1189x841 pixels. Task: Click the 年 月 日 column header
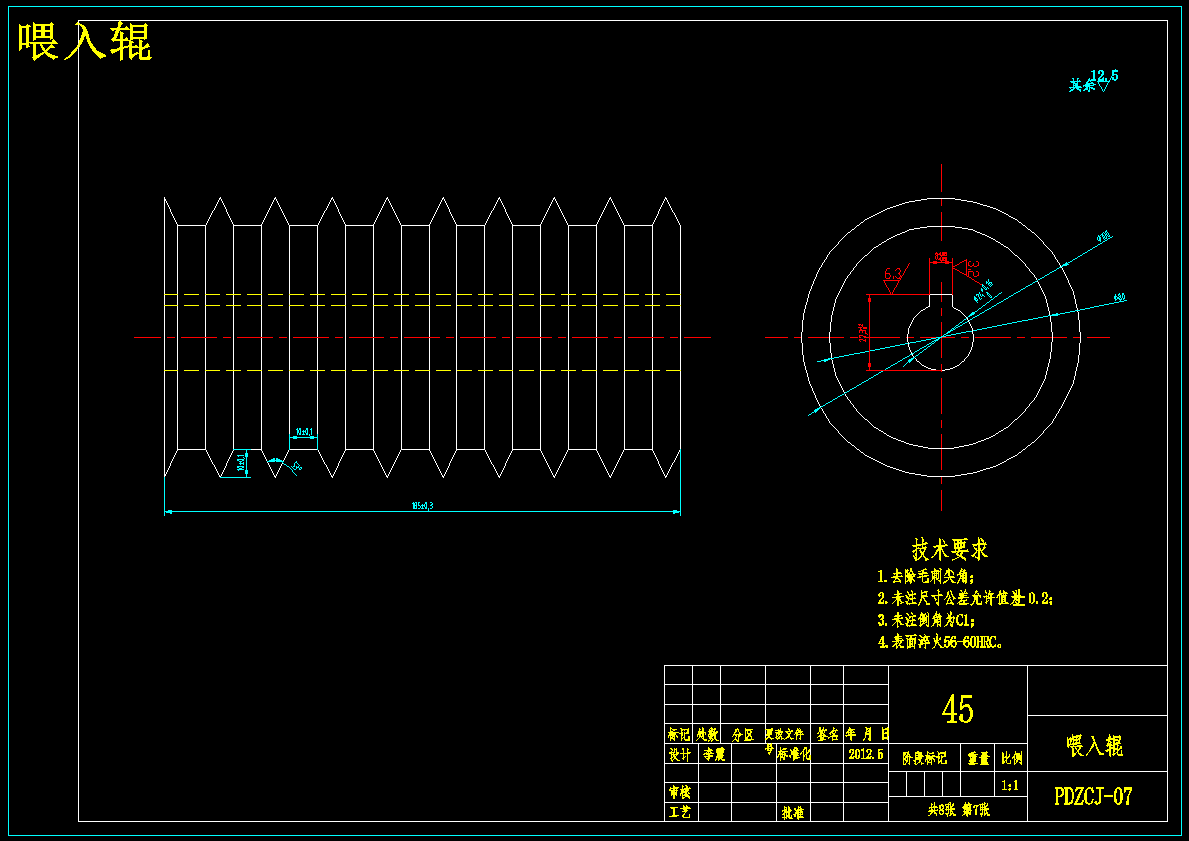[x=867, y=734]
